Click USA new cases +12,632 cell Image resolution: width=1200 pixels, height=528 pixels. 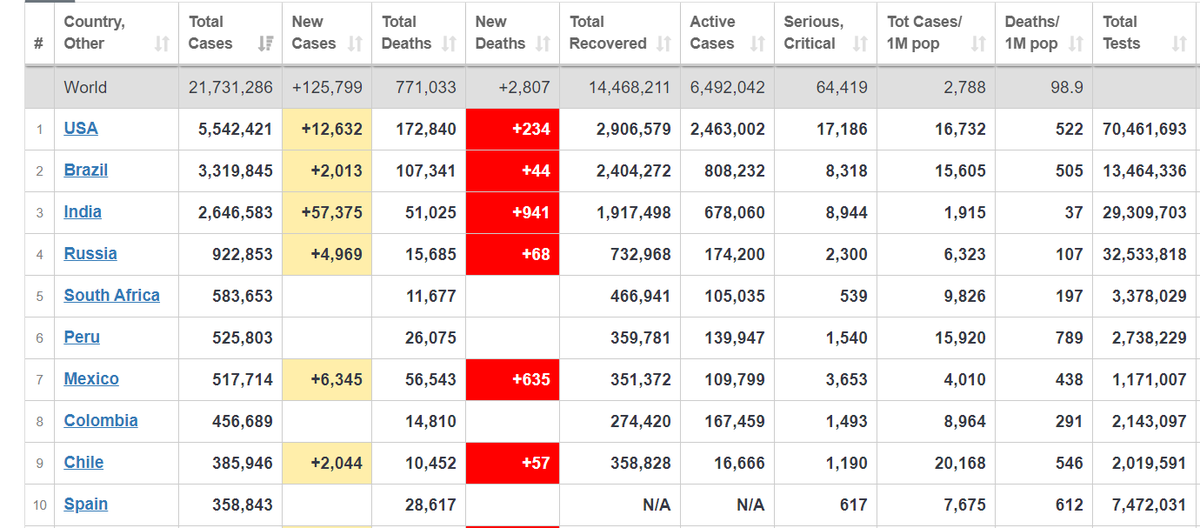tap(327, 129)
